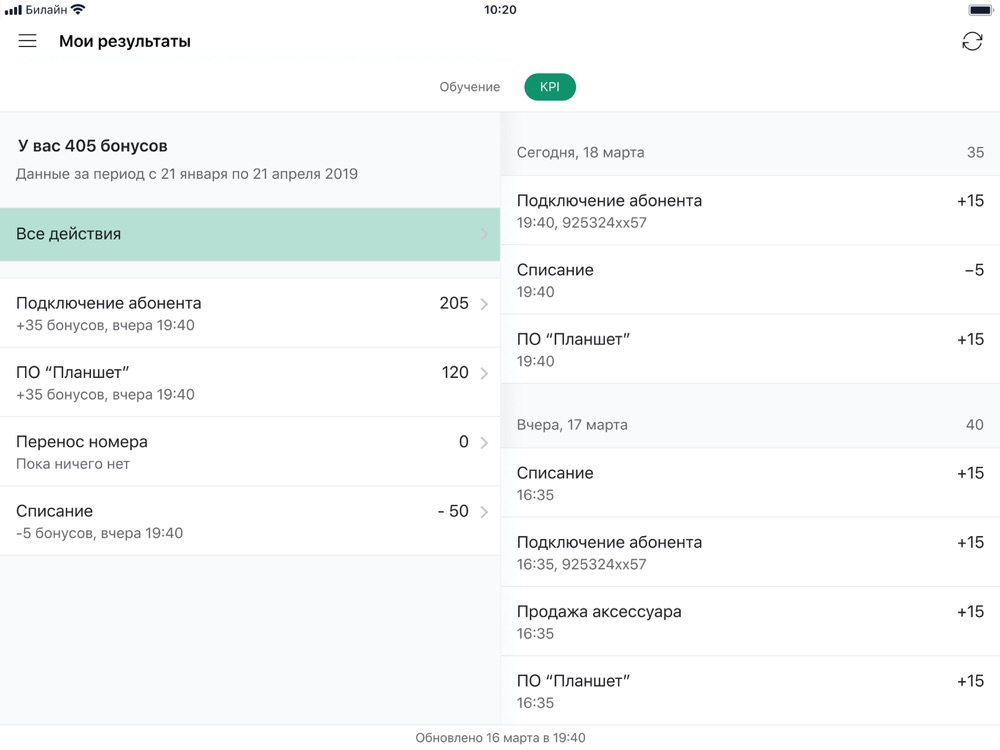Screen dimensions: 1000x750
Task: Tap the Сегодня, 18 марта header
Action: pyautogui.click(x=580, y=153)
